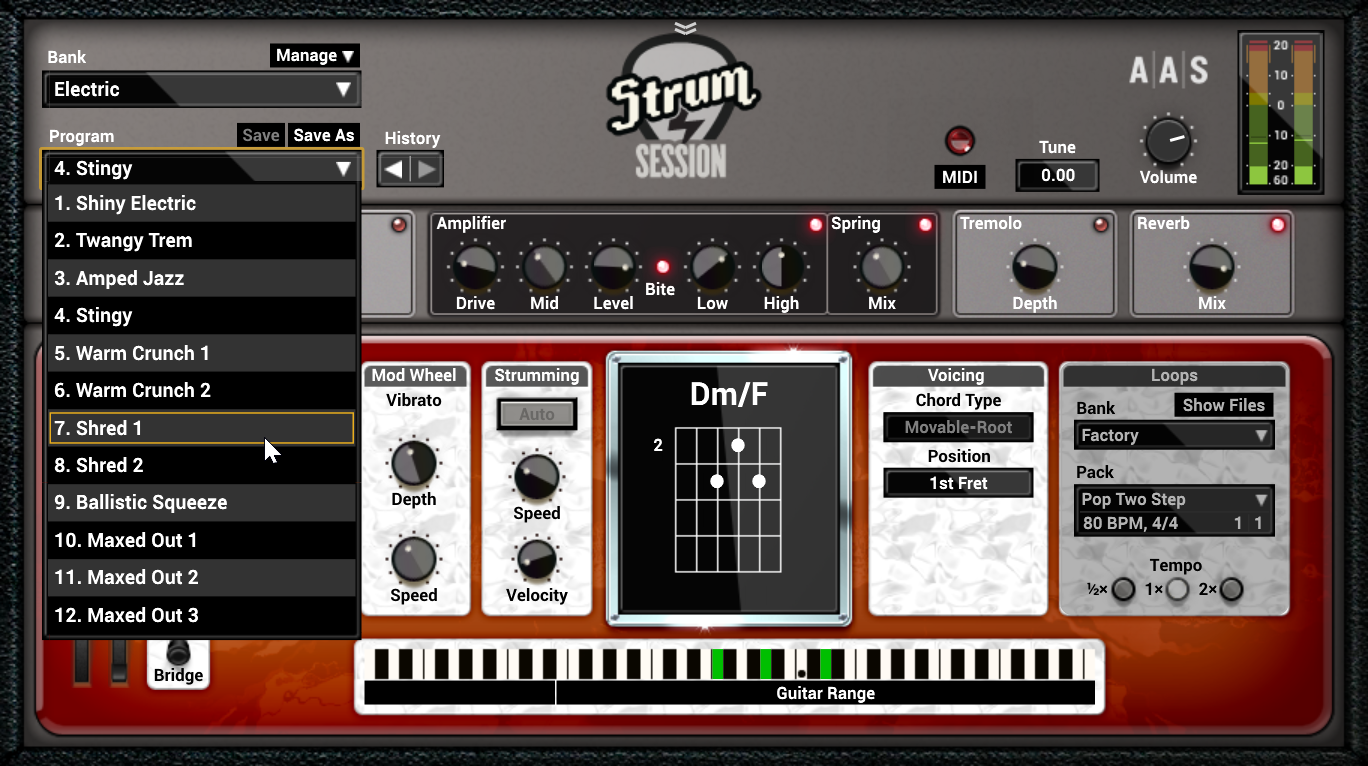The image size is (1368, 766).
Task: Select program 12. Maxed Out 3
Action: click(202, 615)
